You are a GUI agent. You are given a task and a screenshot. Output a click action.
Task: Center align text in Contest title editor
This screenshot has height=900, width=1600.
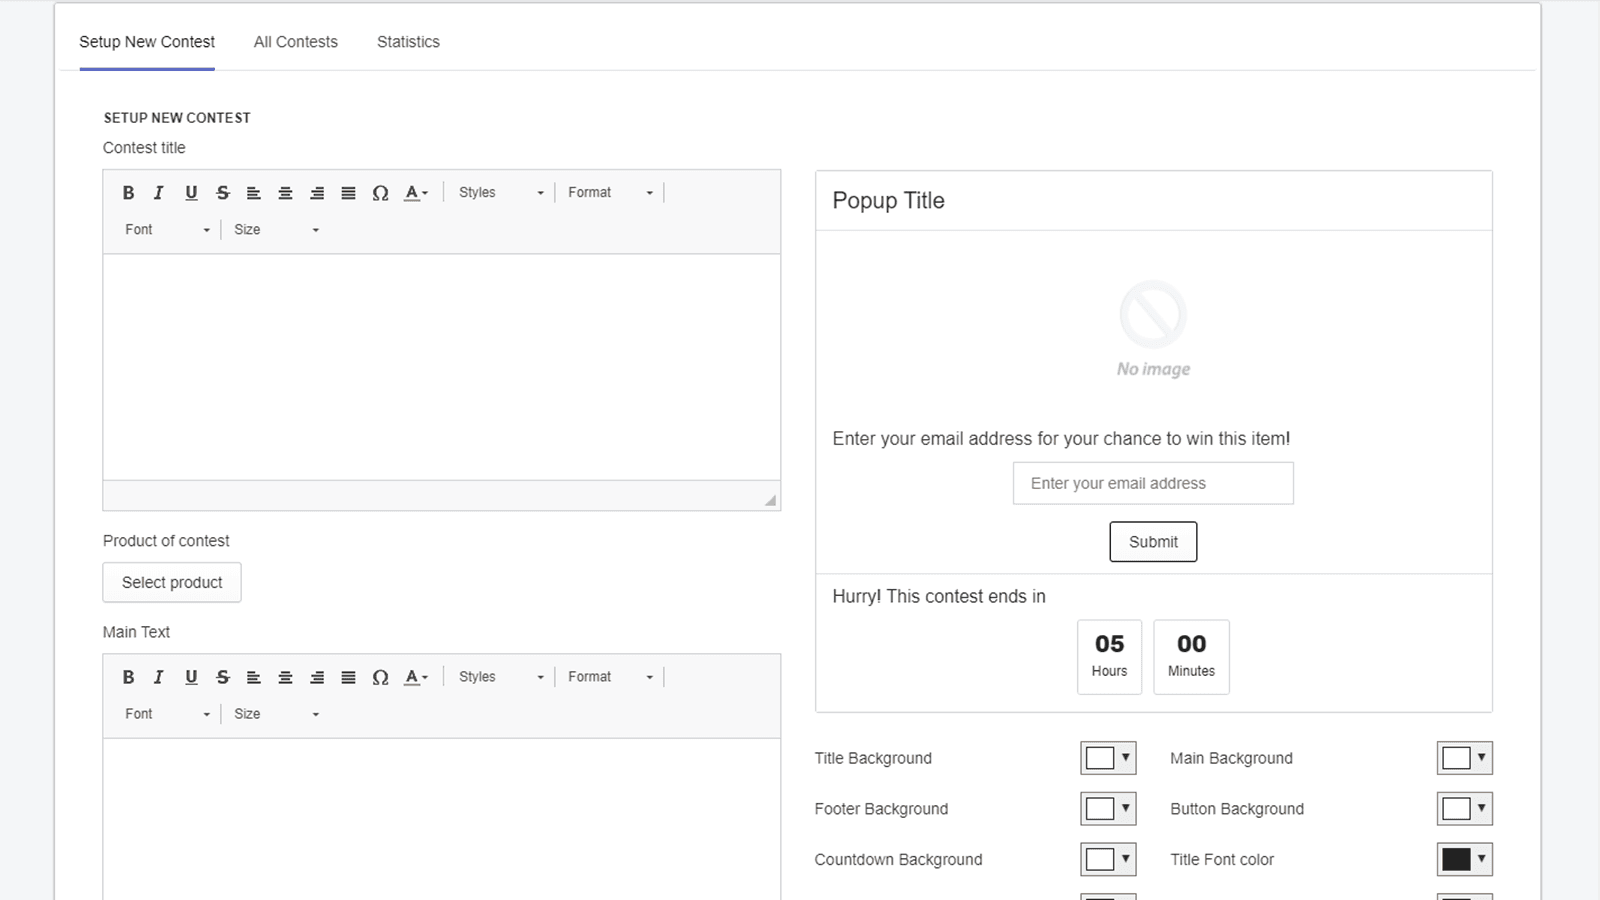[x=285, y=193]
